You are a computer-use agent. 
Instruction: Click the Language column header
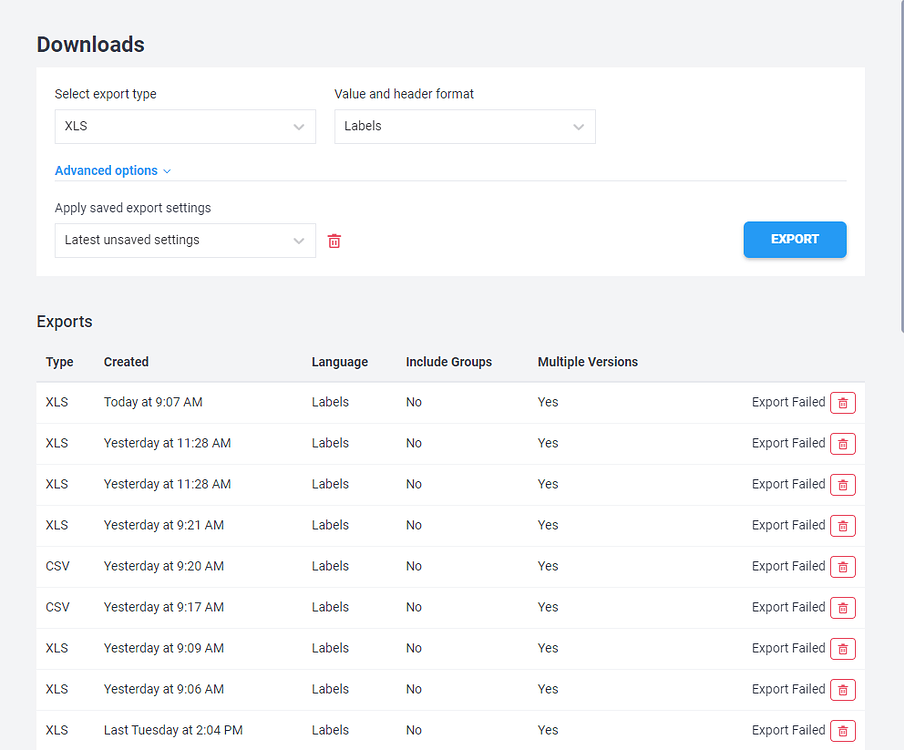point(340,362)
